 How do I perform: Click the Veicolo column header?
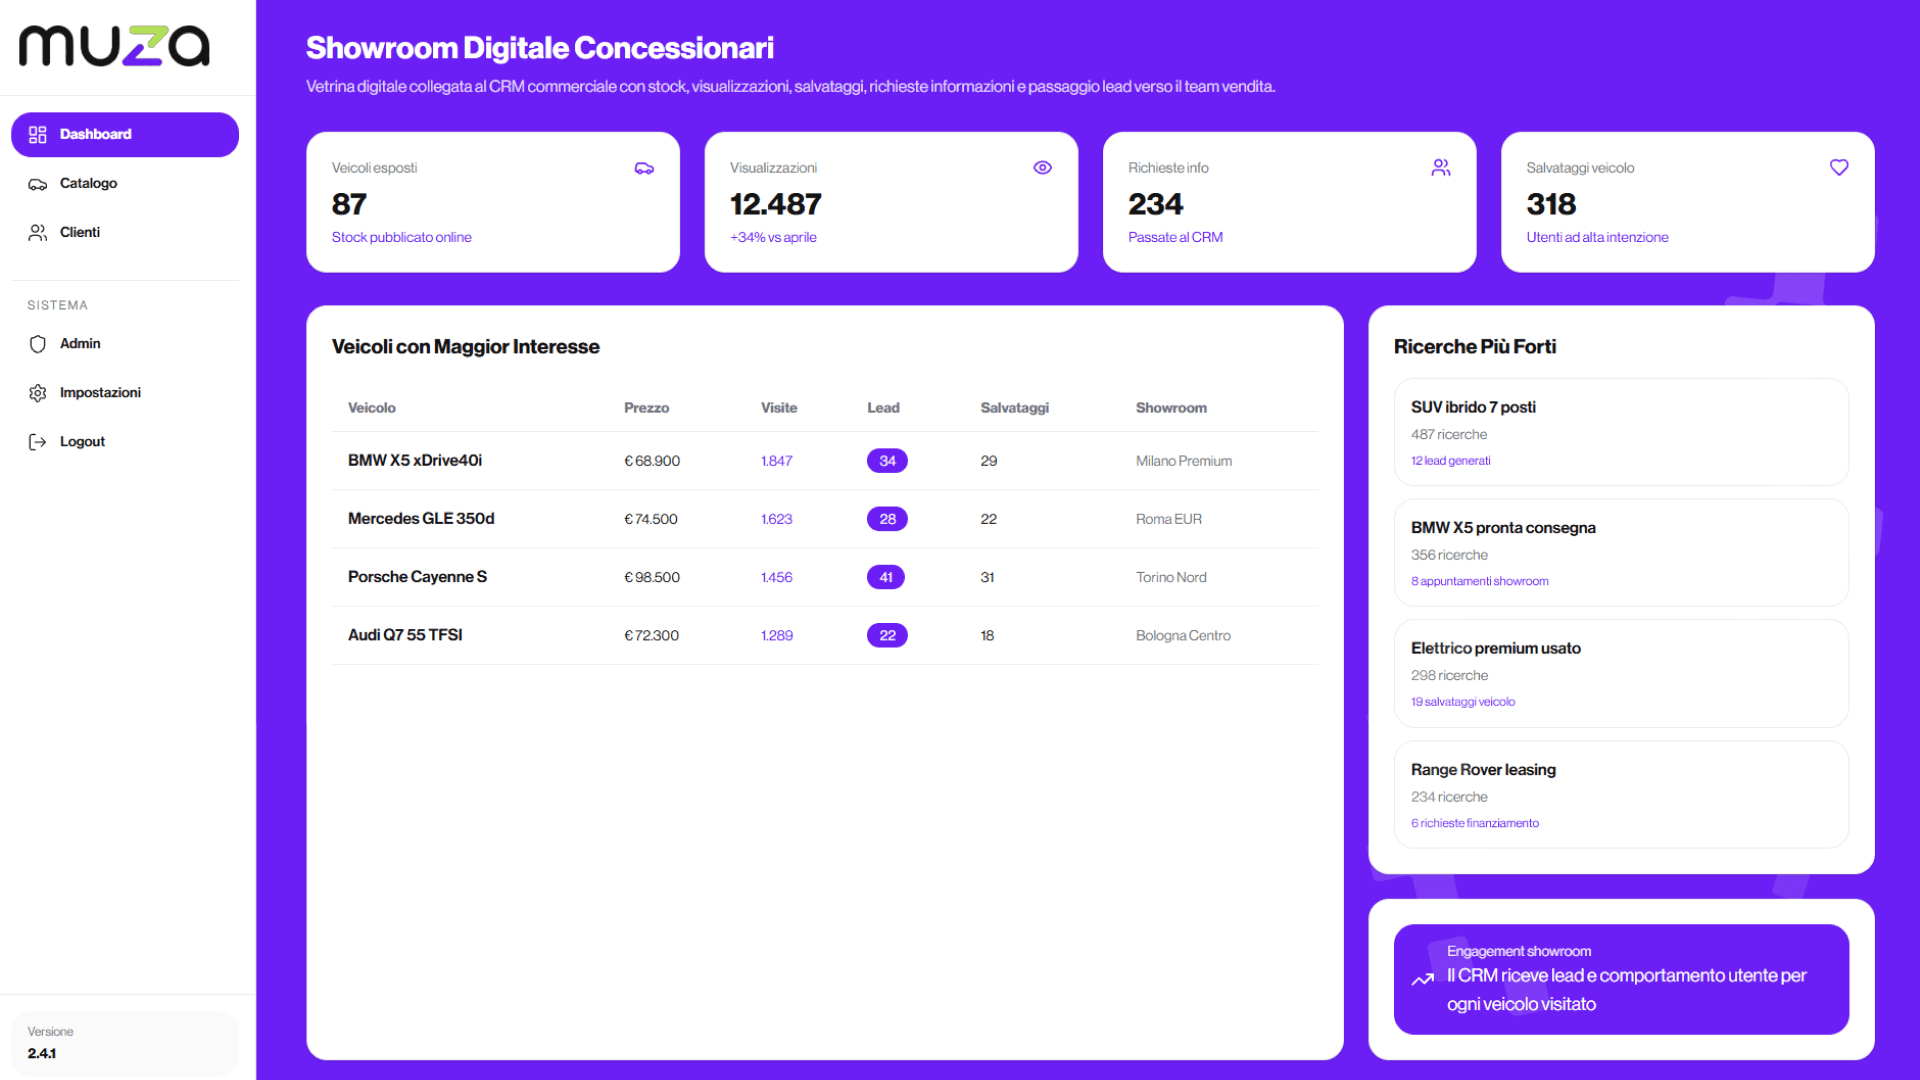[371, 408]
